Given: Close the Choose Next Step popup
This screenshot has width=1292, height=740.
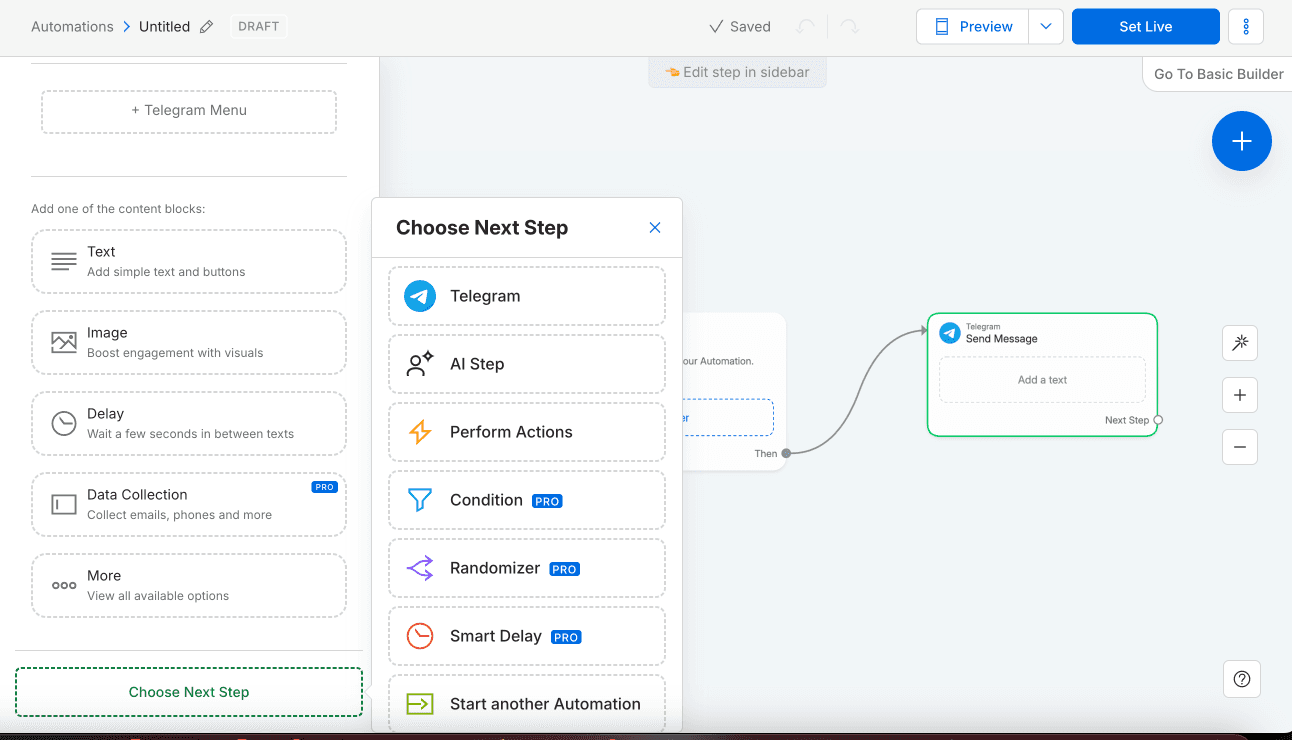Looking at the screenshot, I should tap(655, 228).
